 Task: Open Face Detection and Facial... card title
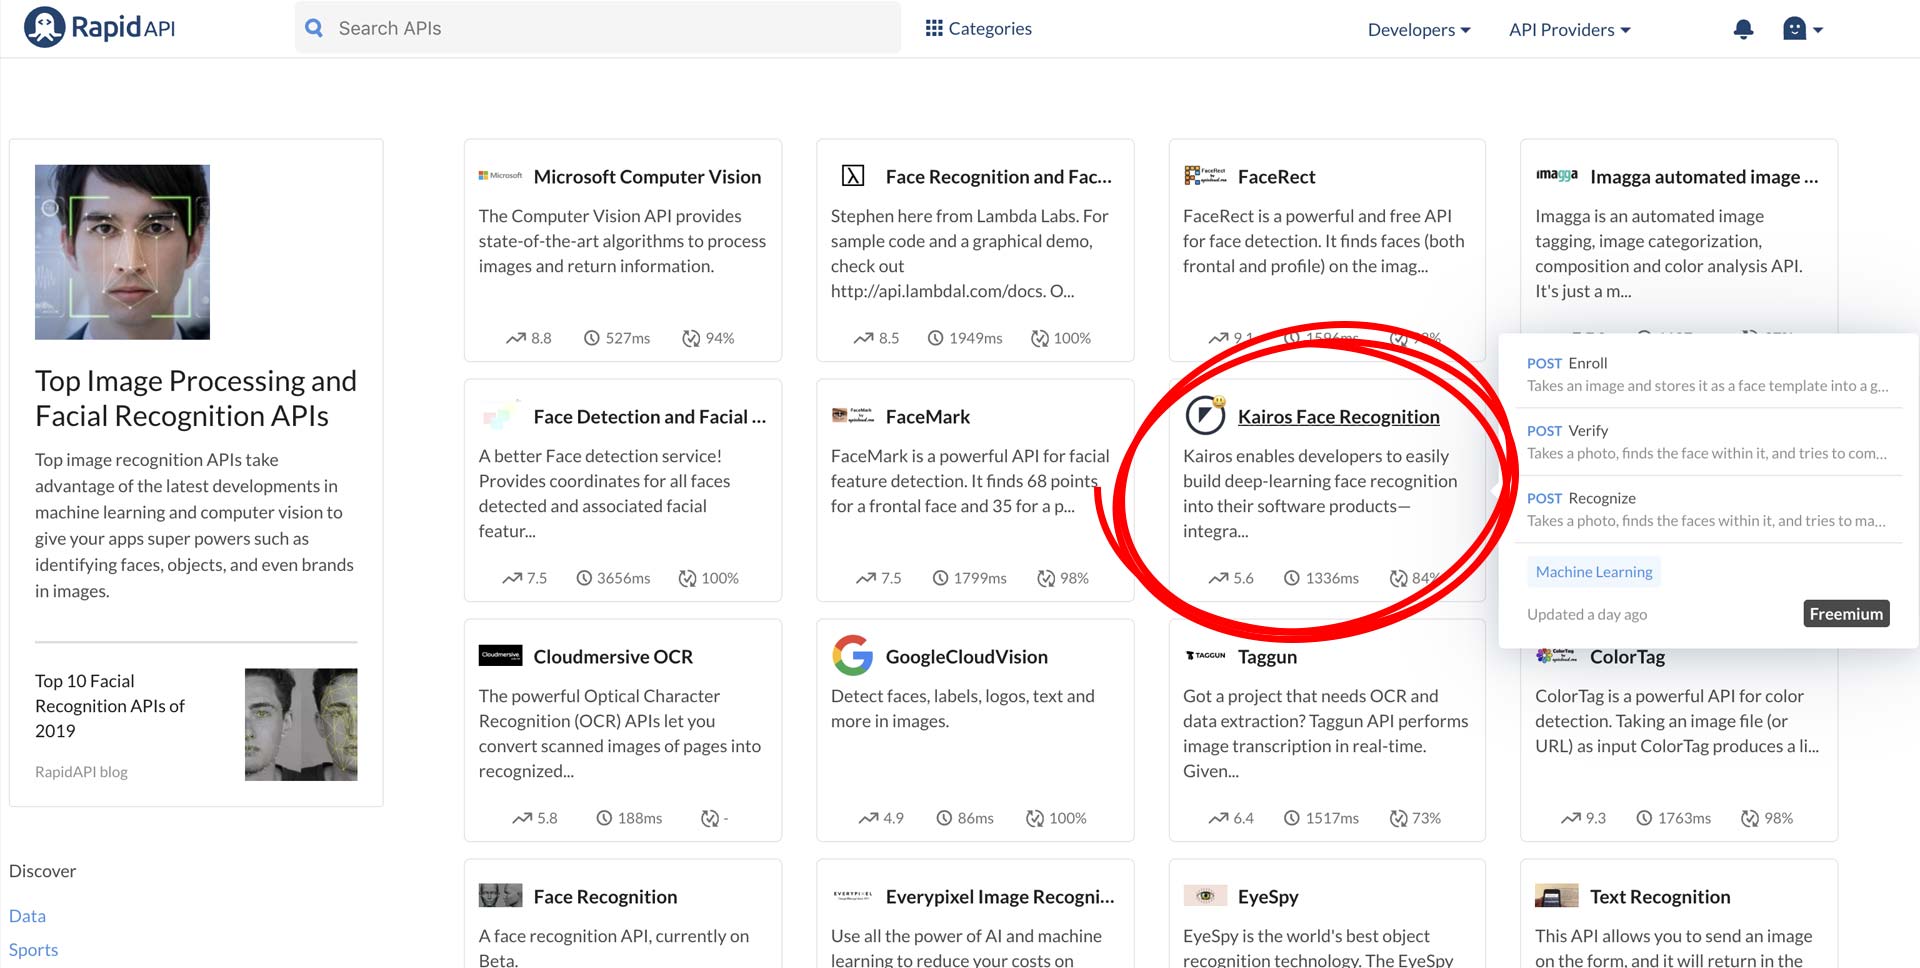click(x=649, y=417)
